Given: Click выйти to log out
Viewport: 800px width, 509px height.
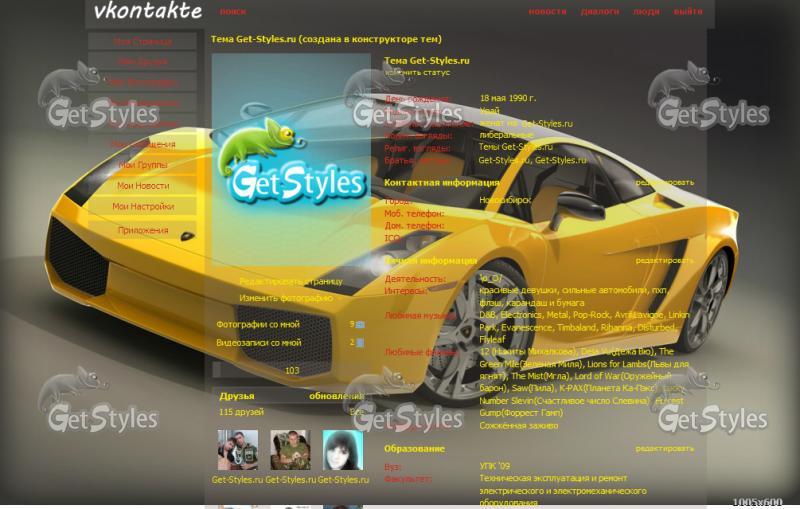Looking at the screenshot, I should click(x=688, y=12).
